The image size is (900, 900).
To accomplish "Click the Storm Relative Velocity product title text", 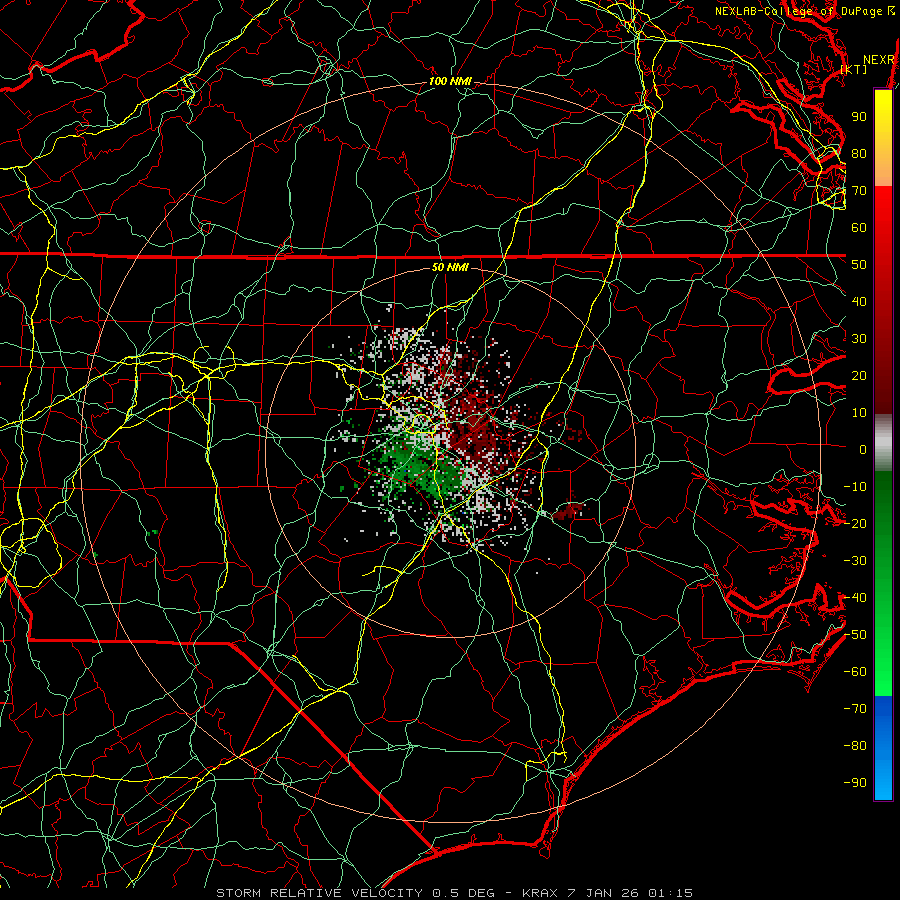I will click(x=318, y=893).
